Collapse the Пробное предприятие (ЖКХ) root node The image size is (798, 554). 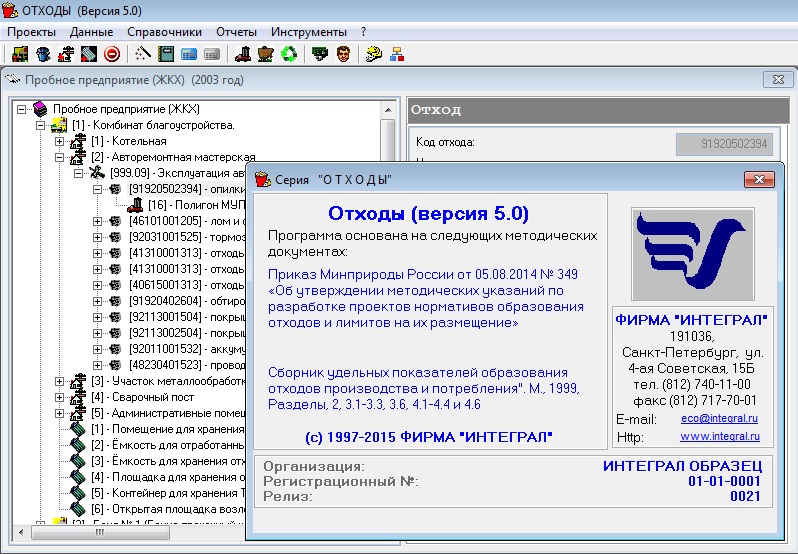(x=21, y=109)
